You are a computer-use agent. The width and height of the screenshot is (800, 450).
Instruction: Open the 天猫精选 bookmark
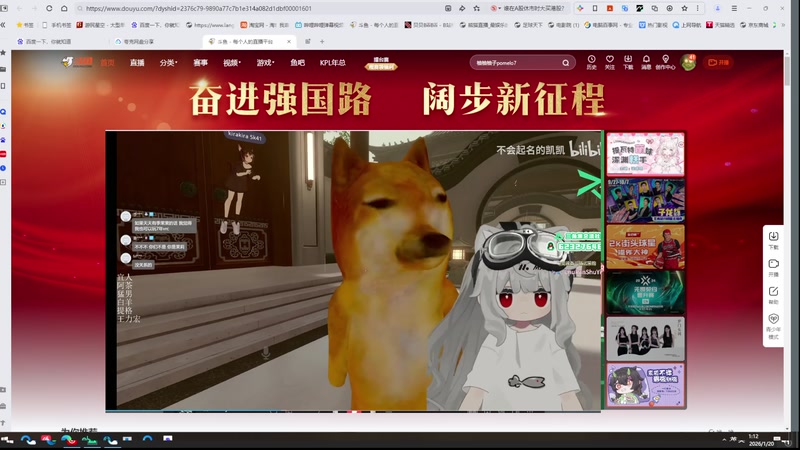720,24
